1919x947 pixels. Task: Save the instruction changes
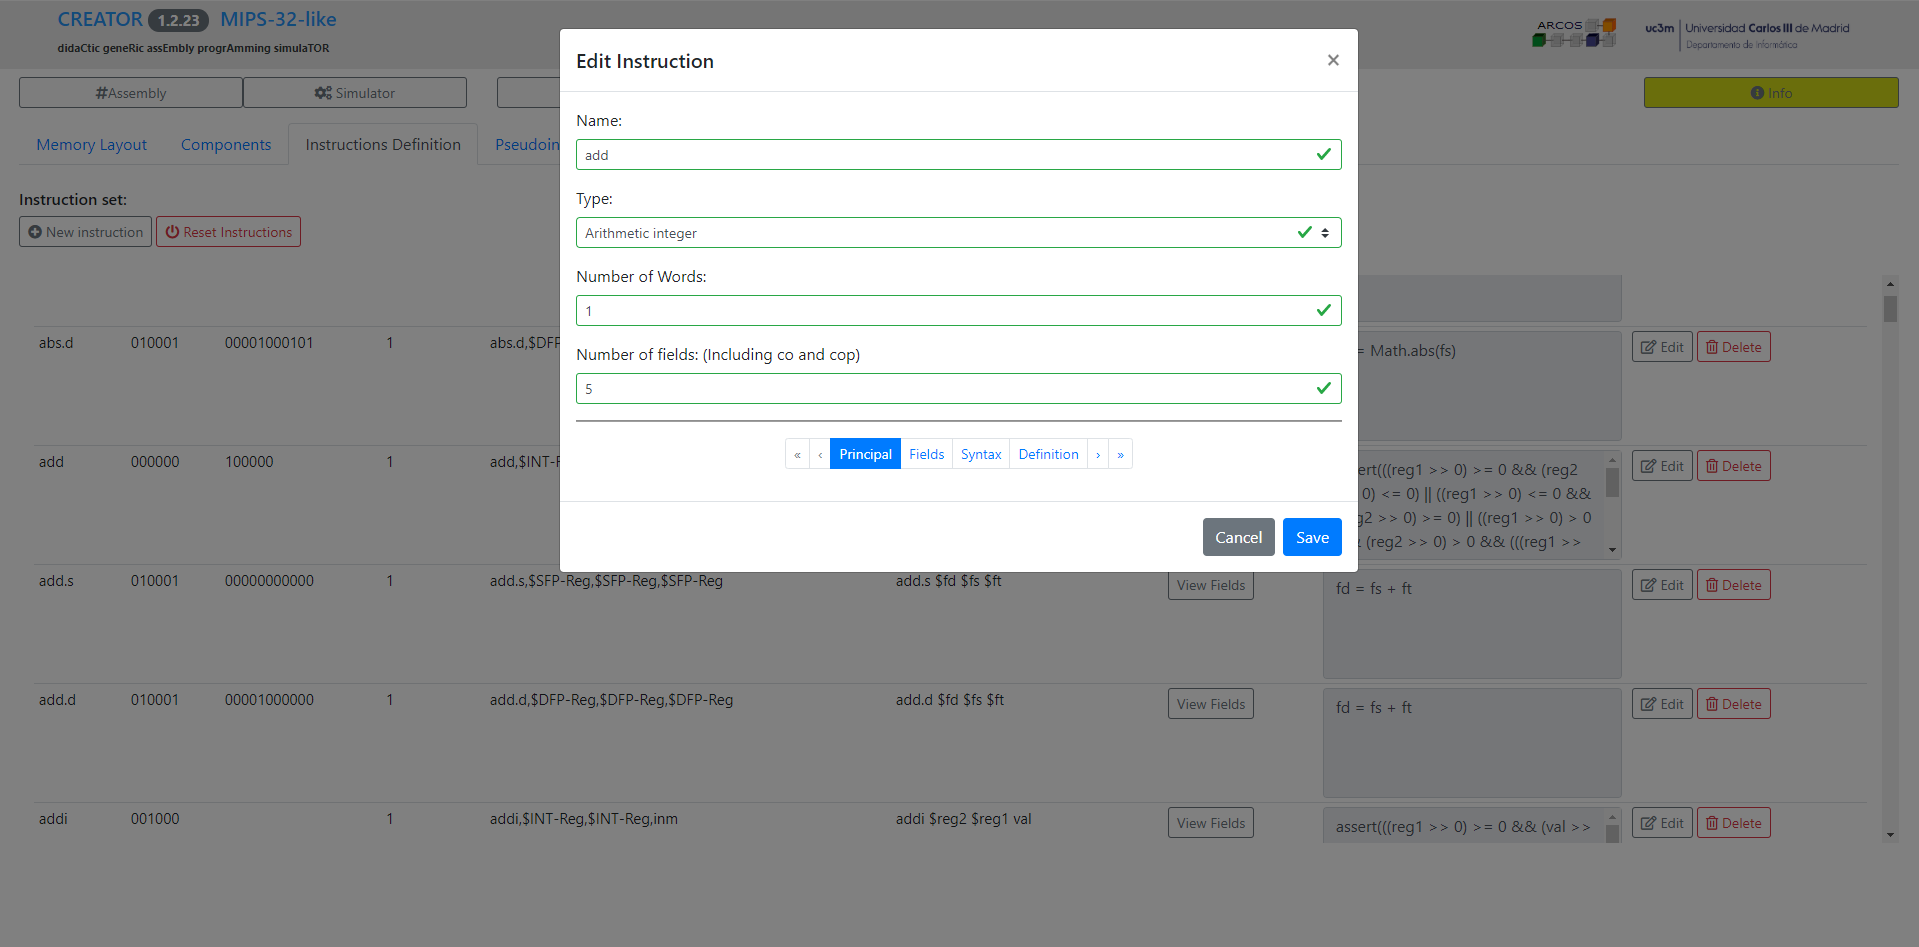1312,537
